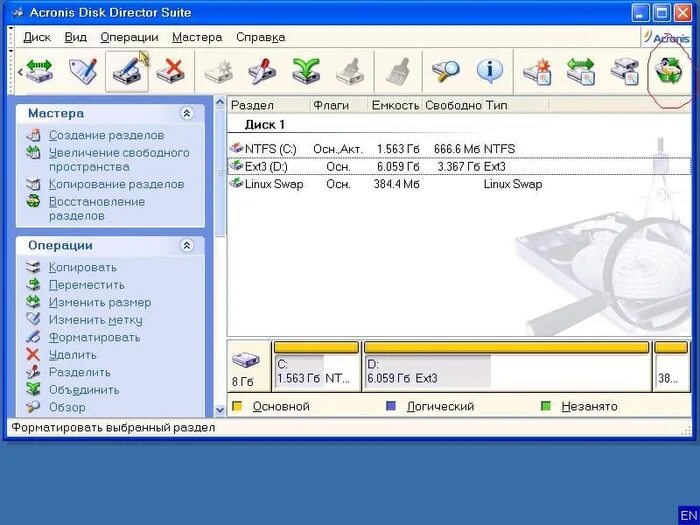The width and height of the screenshot is (700, 525).
Task: Click the red X icon beside Удалить
Action: click(33, 354)
